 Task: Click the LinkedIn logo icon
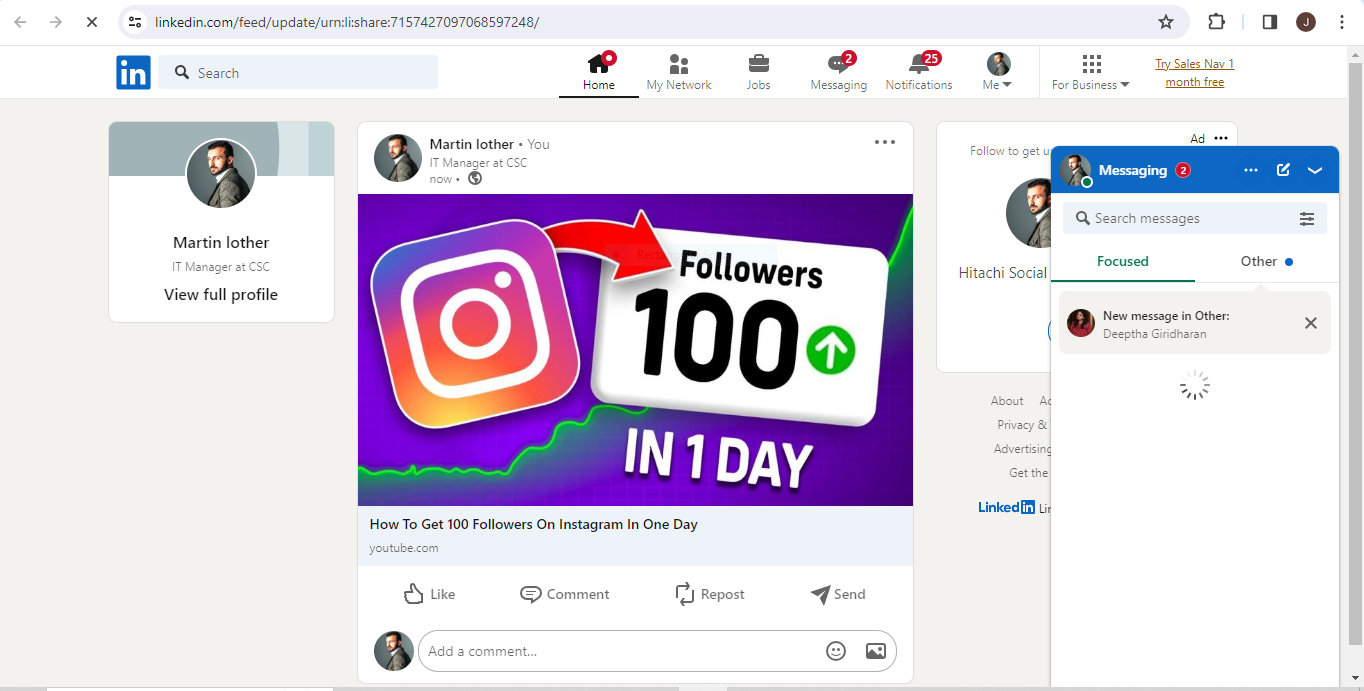[x=133, y=72]
